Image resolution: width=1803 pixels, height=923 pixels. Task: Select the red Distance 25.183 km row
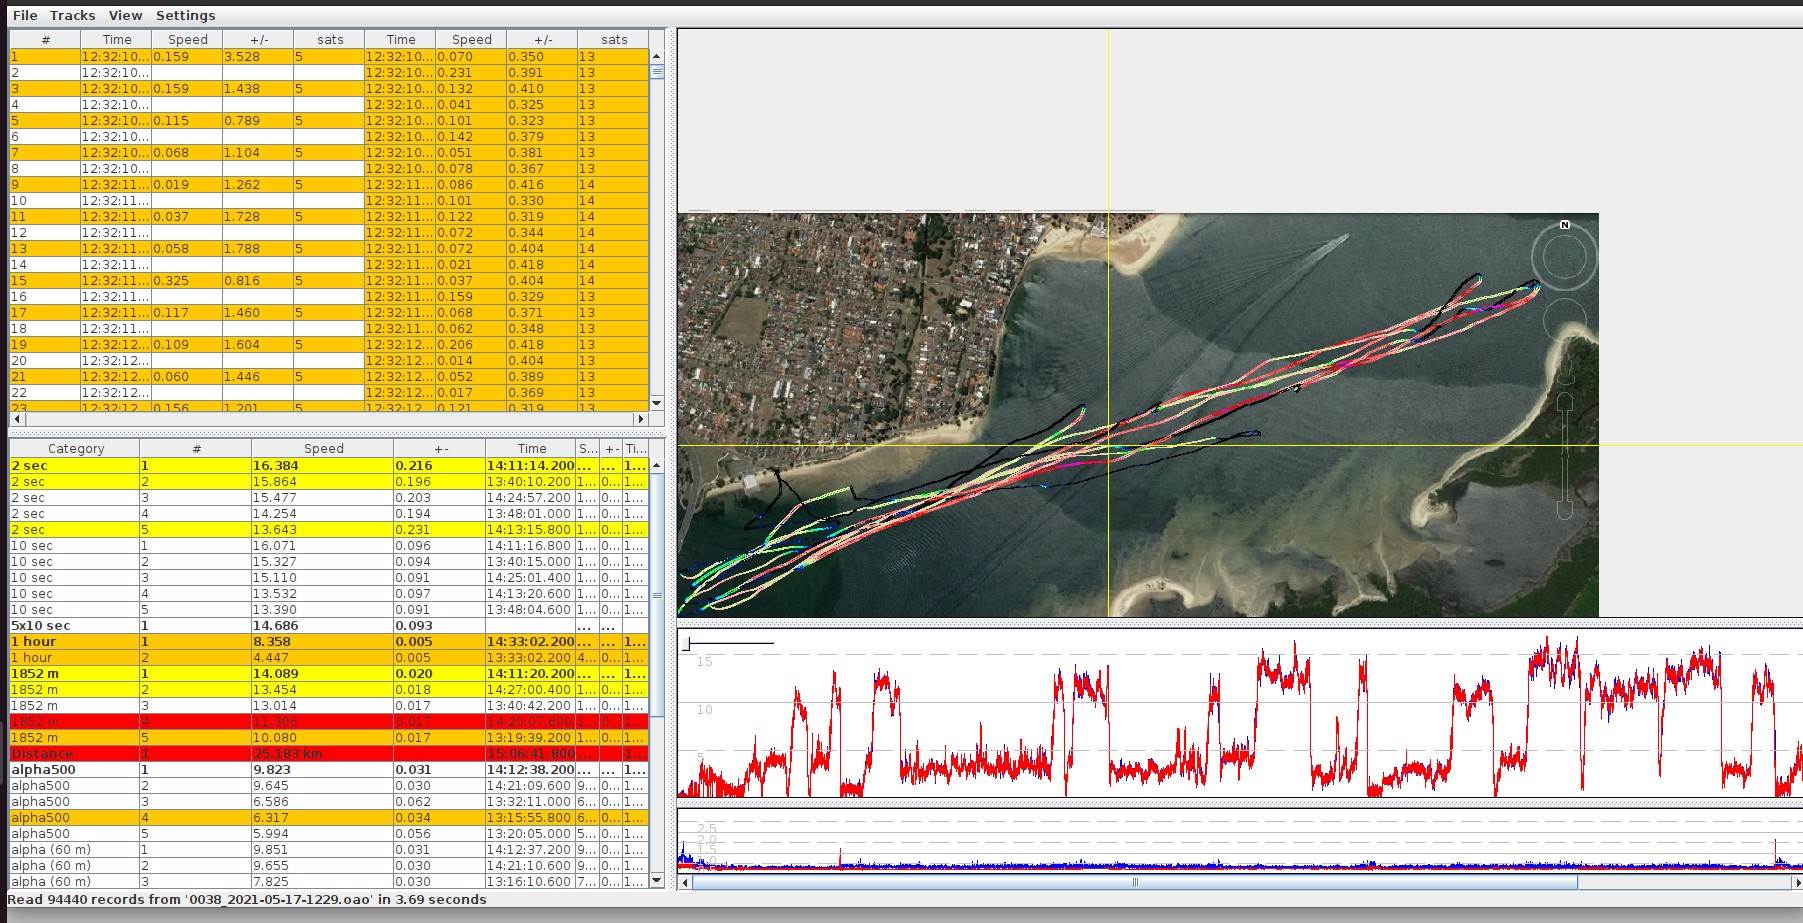[200, 753]
